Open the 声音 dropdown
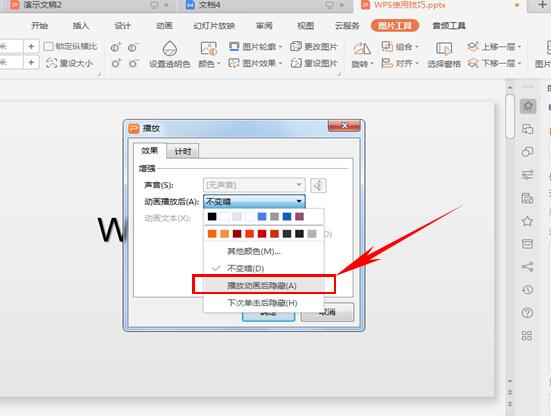The width and height of the screenshot is (551, 416). [254, 185]
